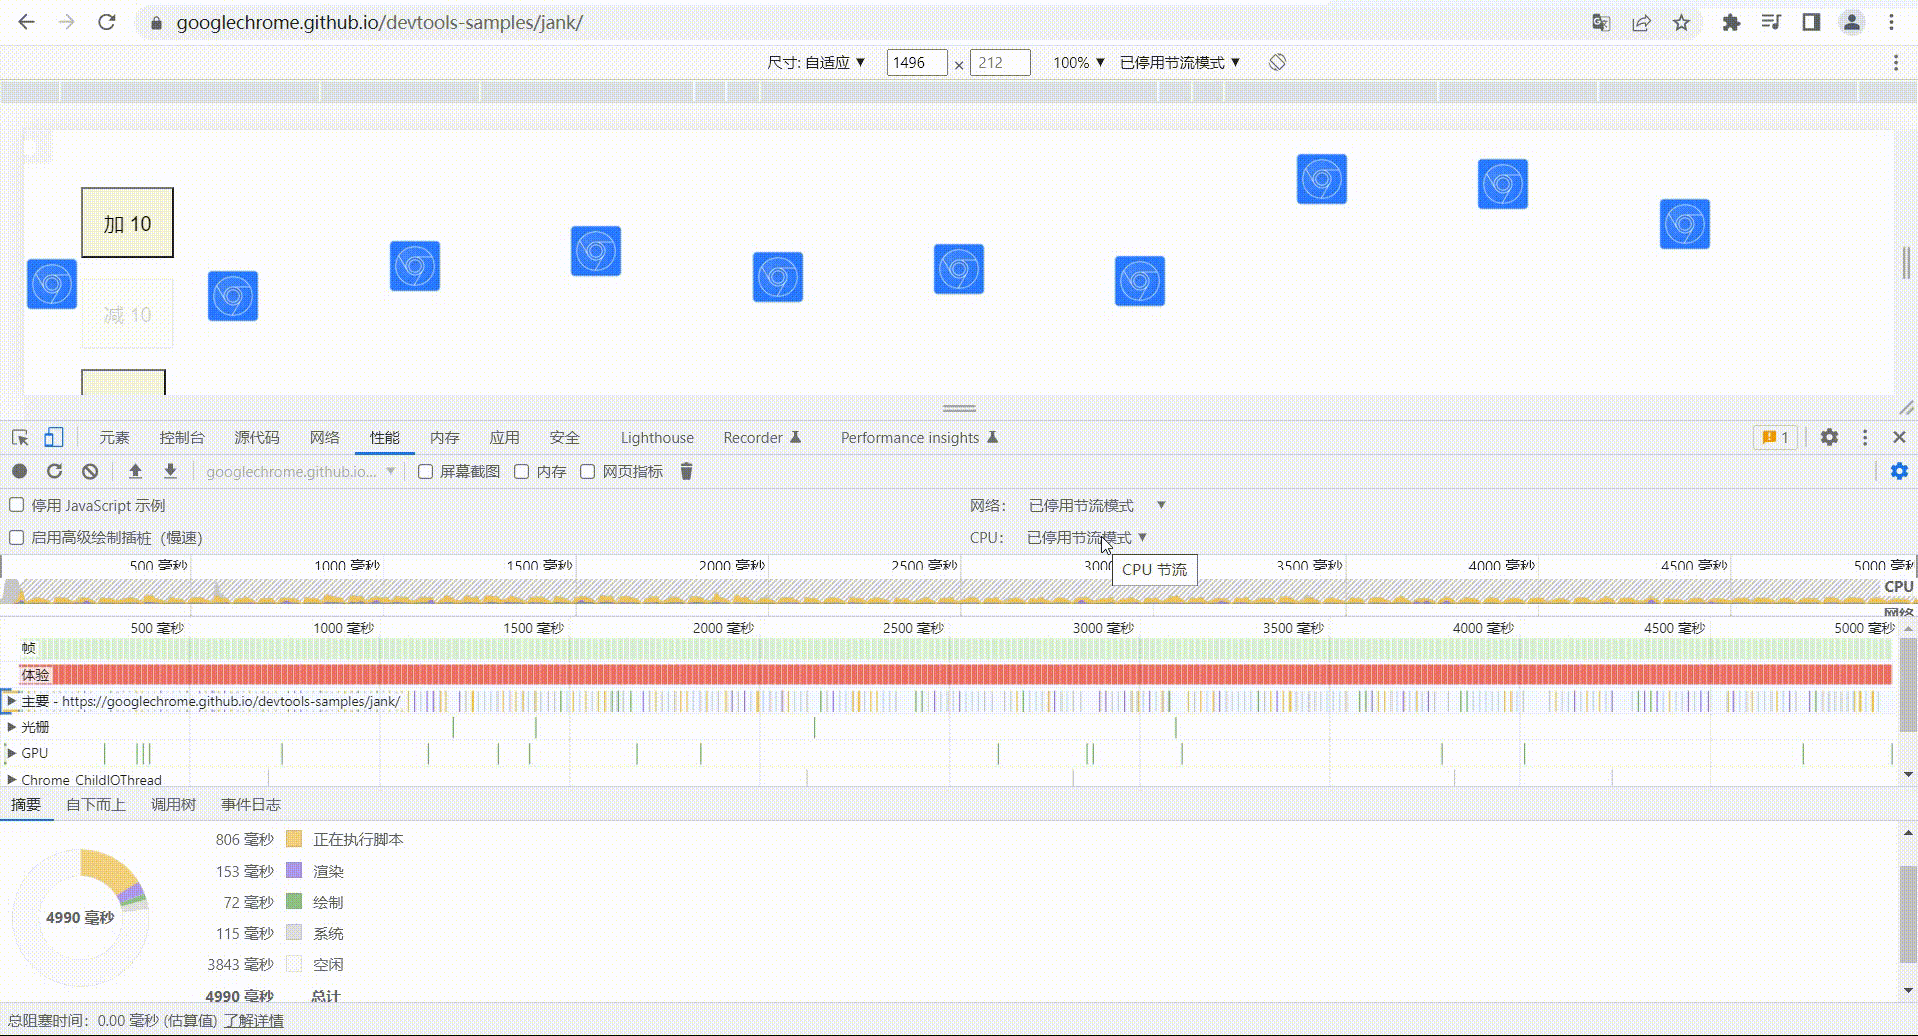Open the side panel icon in Chrome toolbar
Screen dimensions: 1918x1036
coord(1811,22)
